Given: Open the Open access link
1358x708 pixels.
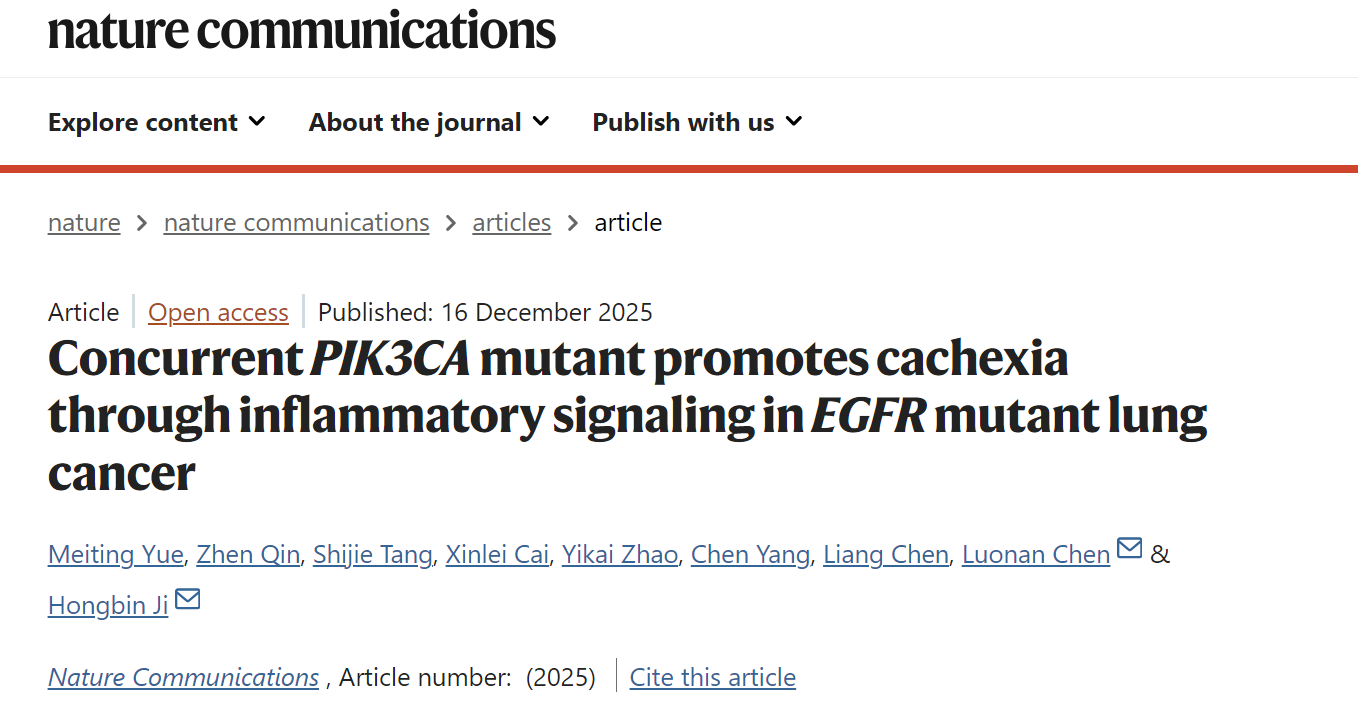Looking at the screenshot, I should tap(218, 312).
